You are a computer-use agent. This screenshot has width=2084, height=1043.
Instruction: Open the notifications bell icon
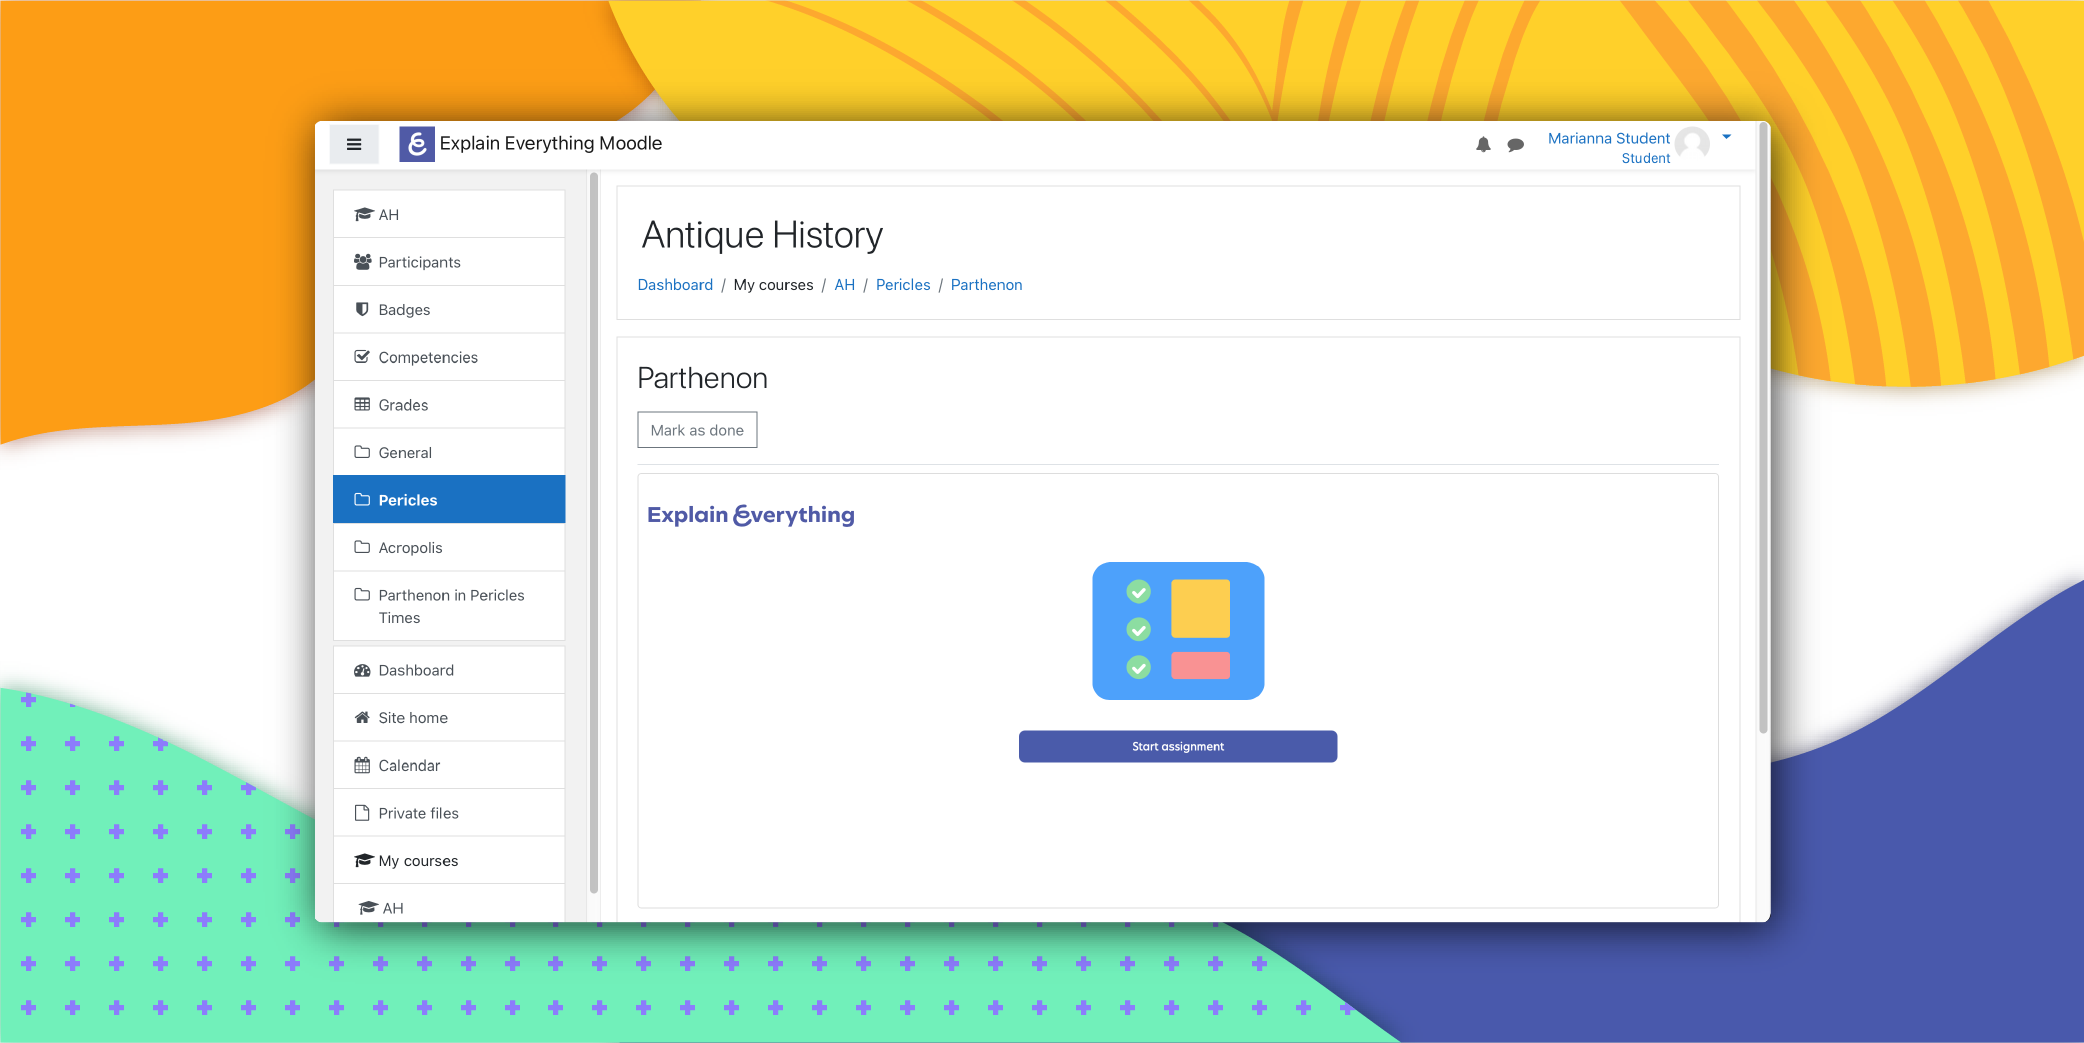[x=1483, y=145]
